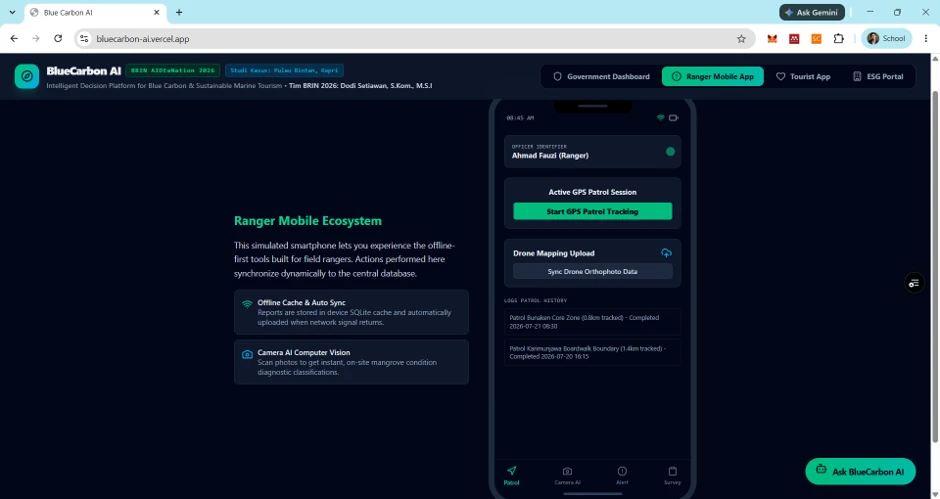940x499 pixels.
Task: Open the Extensions puzzle menu
Action: (839, 38)
